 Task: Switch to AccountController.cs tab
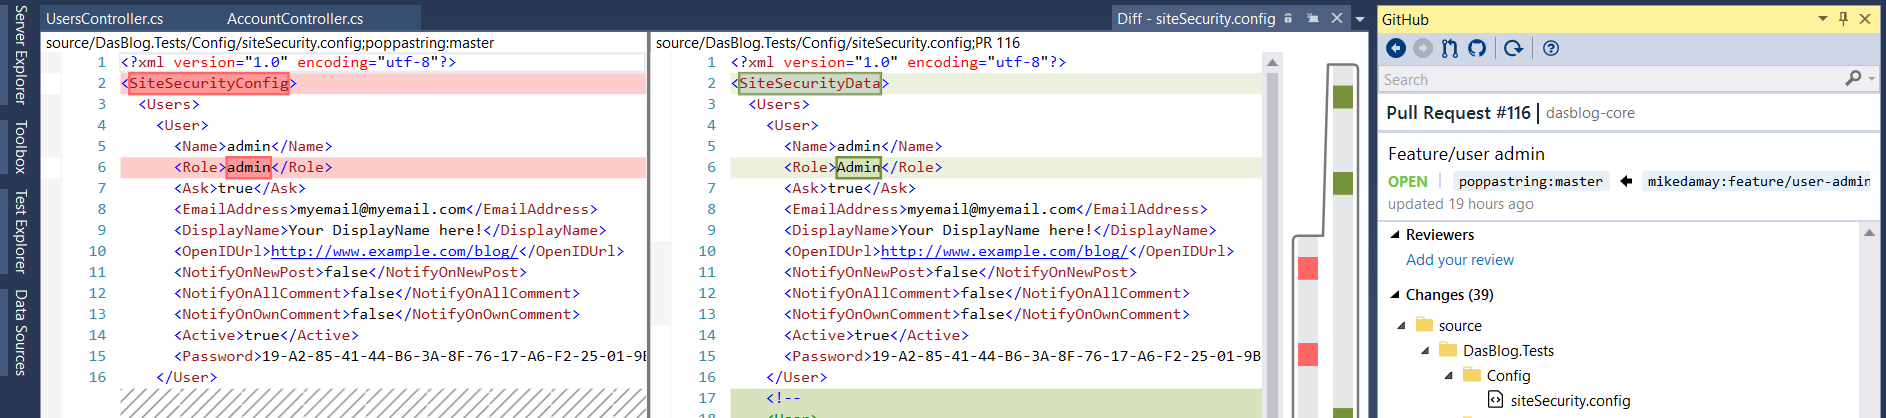[295, 18]
